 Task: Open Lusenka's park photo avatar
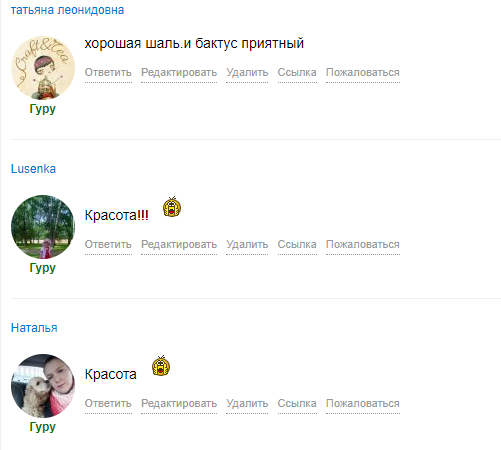coord(43,227)
